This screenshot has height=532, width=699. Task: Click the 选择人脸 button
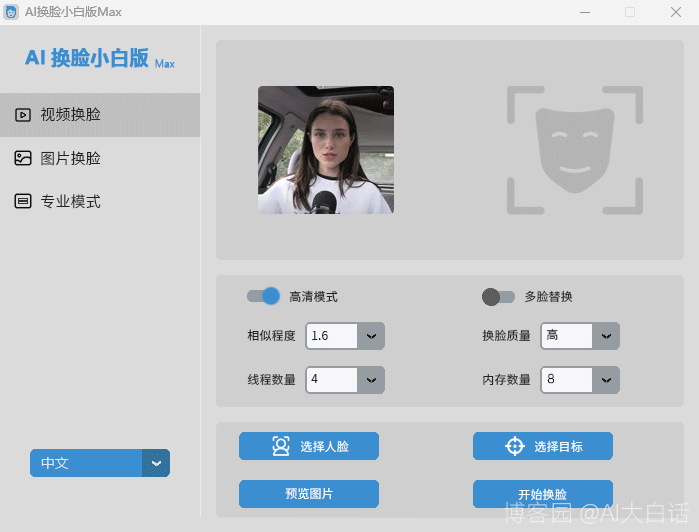pos(309,446)
